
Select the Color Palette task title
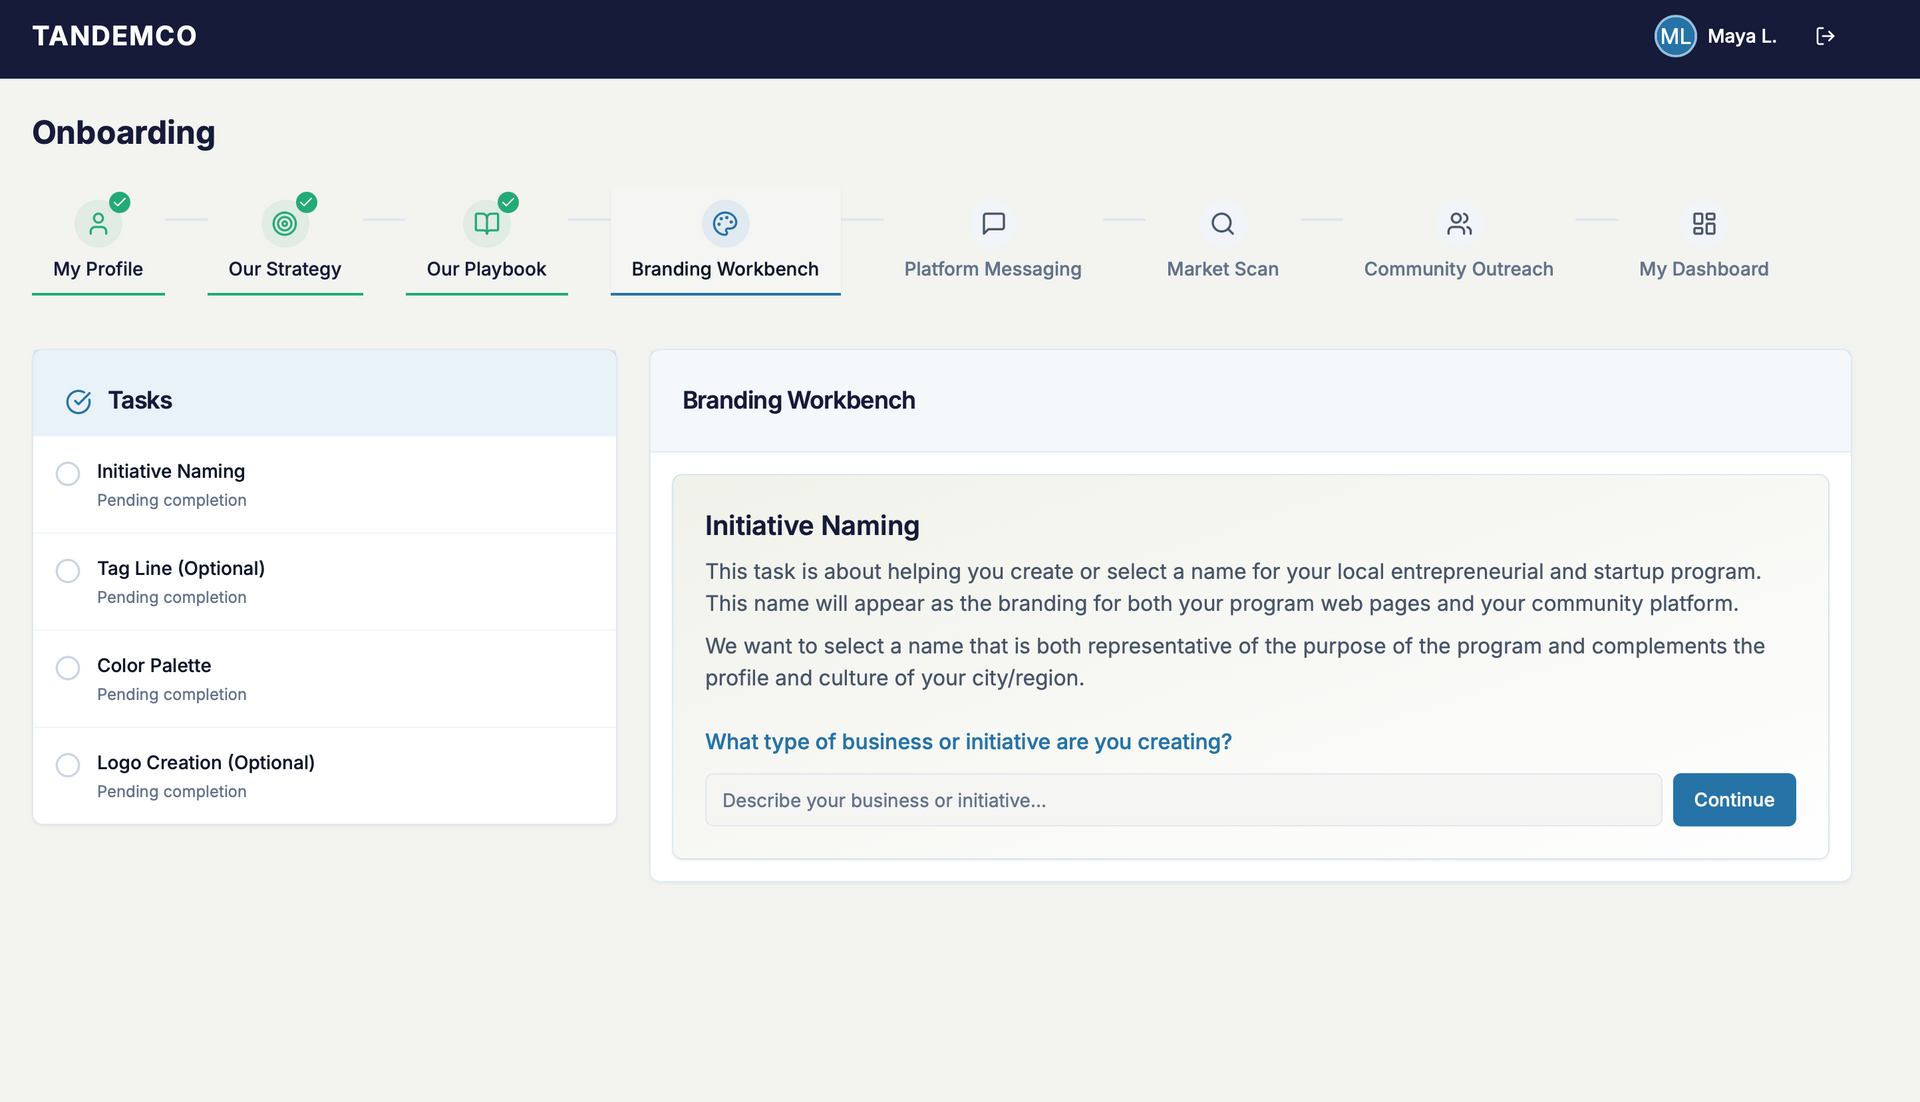coord(154,665)
